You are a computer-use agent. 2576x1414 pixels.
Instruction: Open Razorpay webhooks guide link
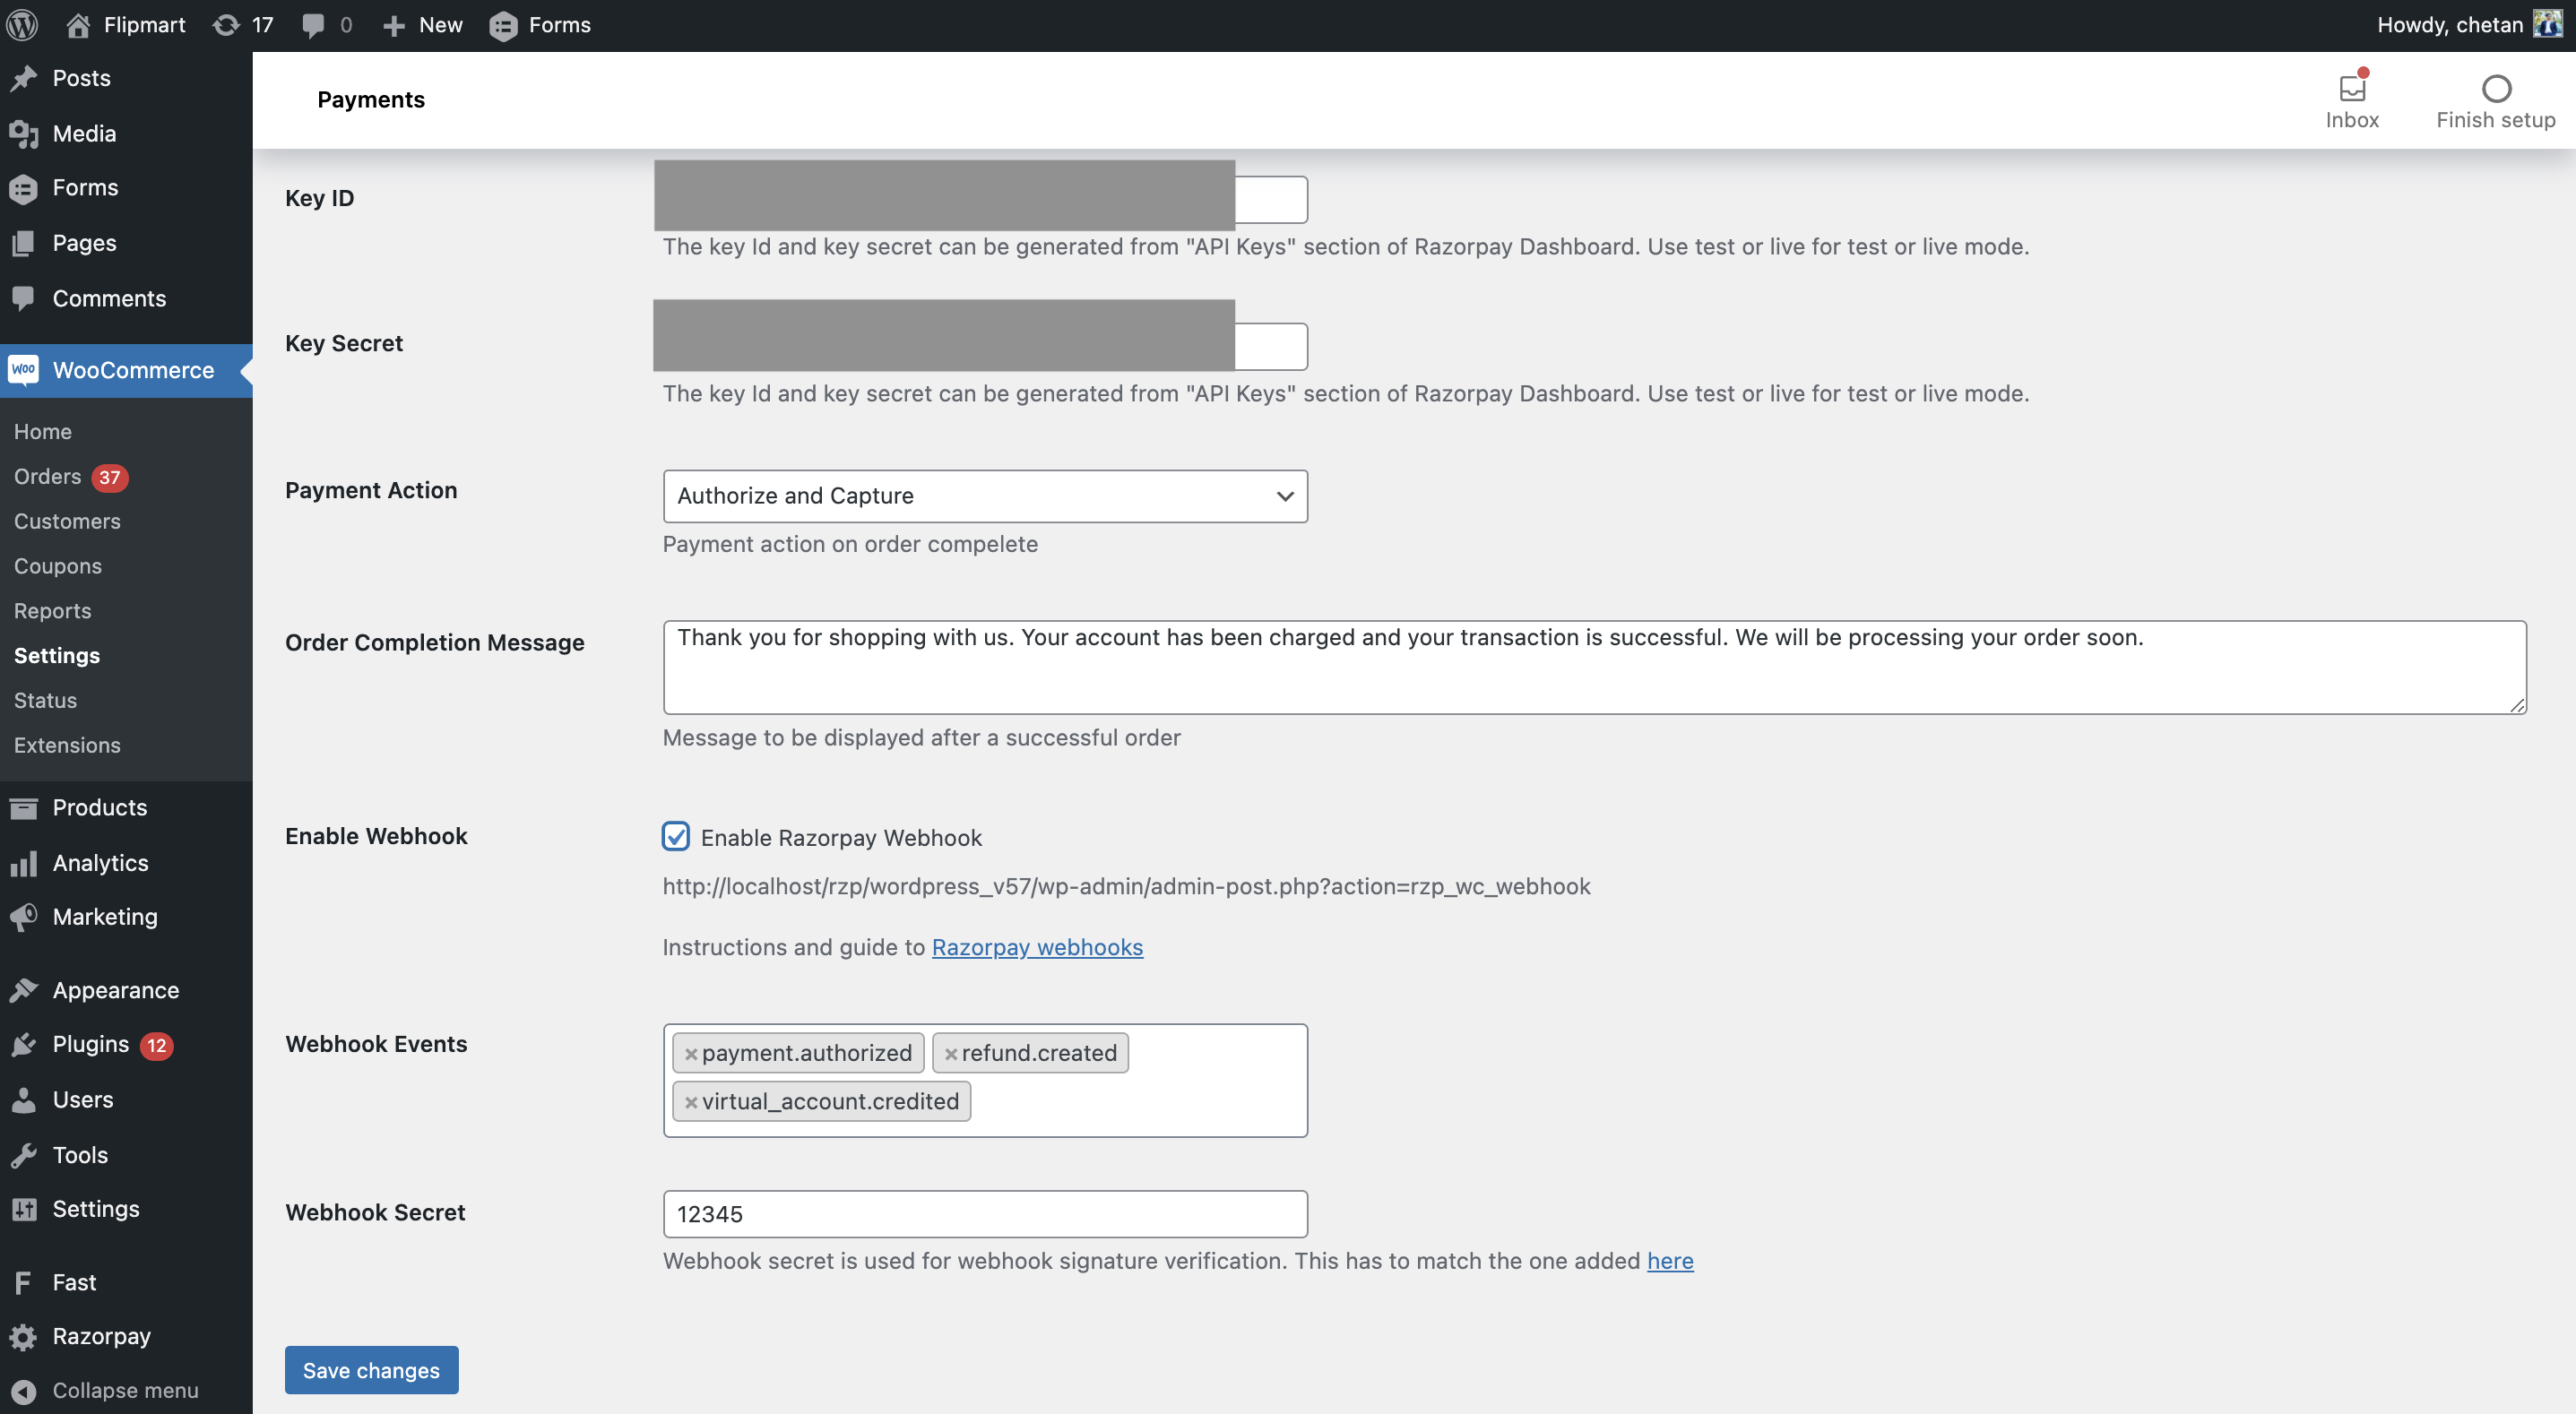(1037, 947)
